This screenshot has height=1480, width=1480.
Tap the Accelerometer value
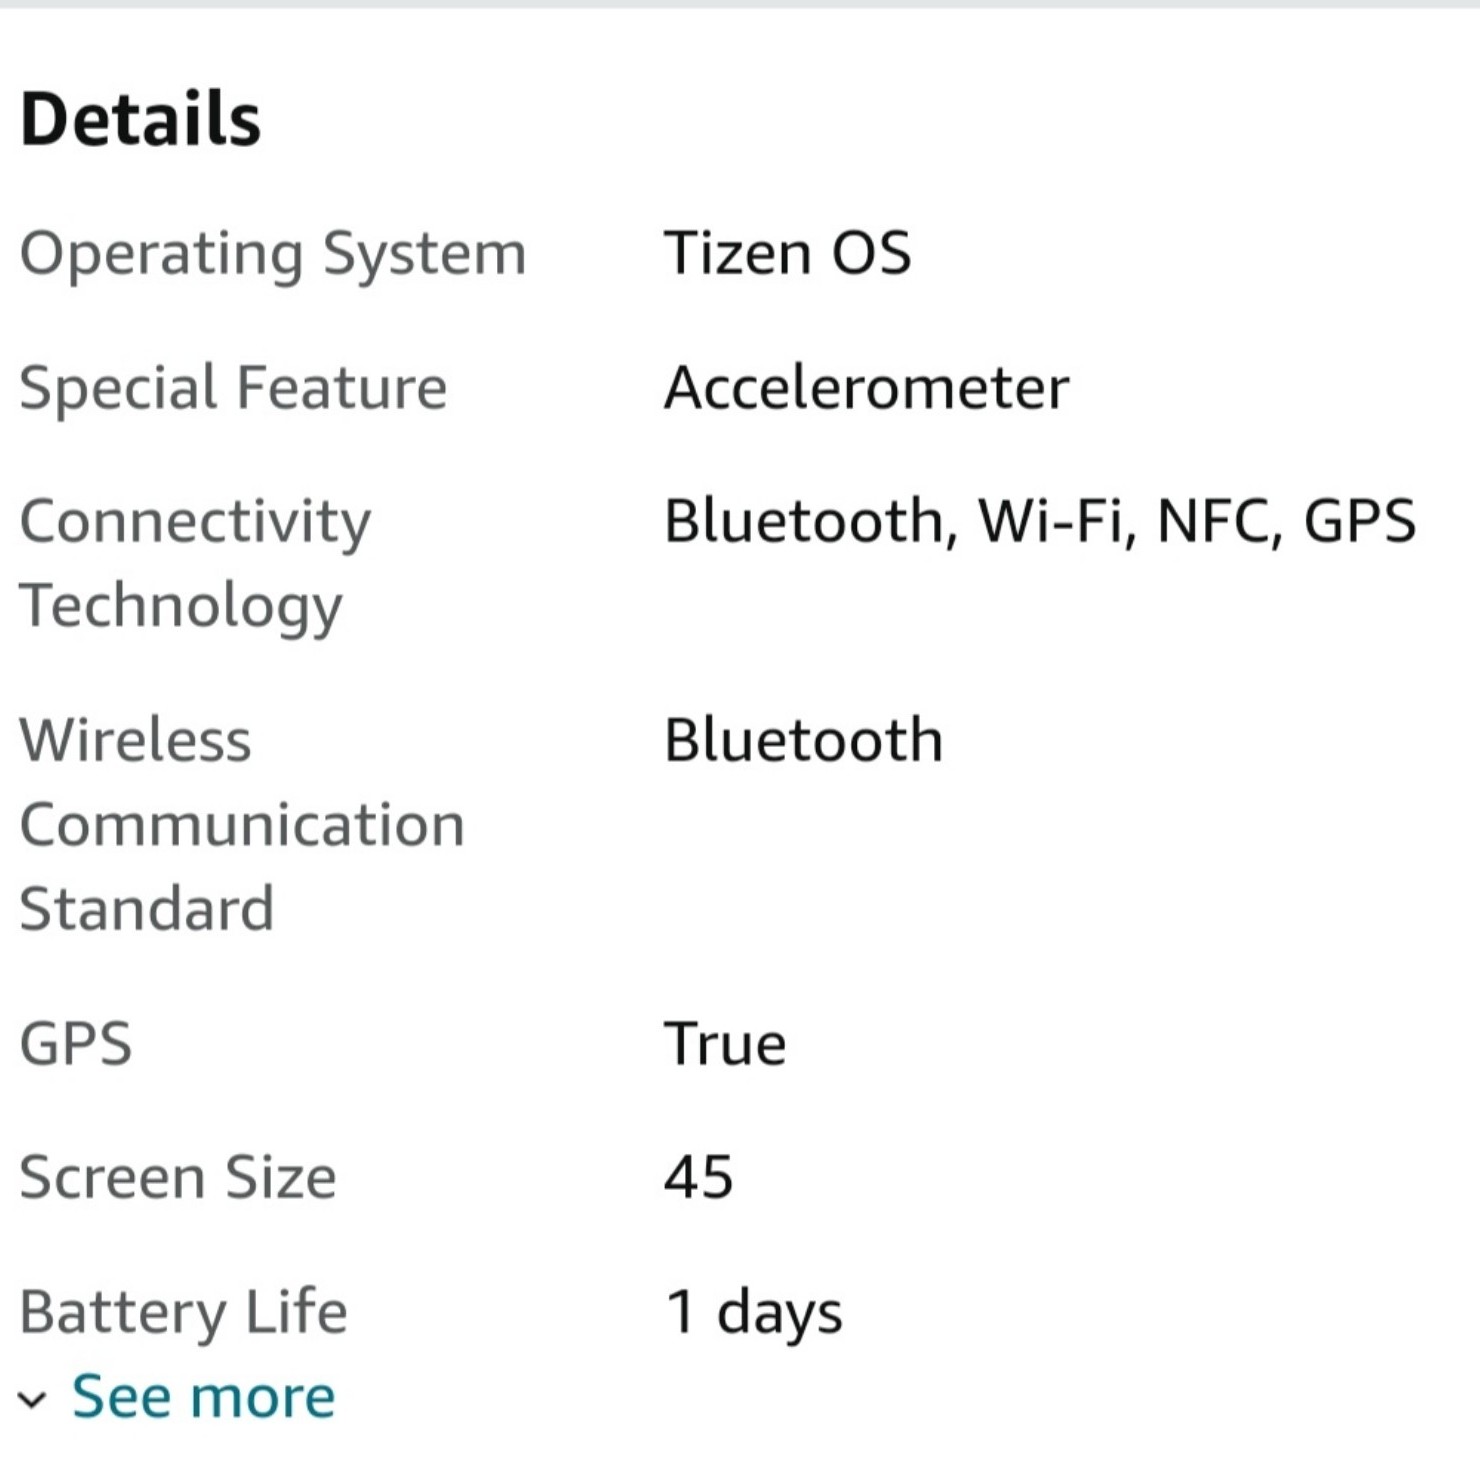867,388
